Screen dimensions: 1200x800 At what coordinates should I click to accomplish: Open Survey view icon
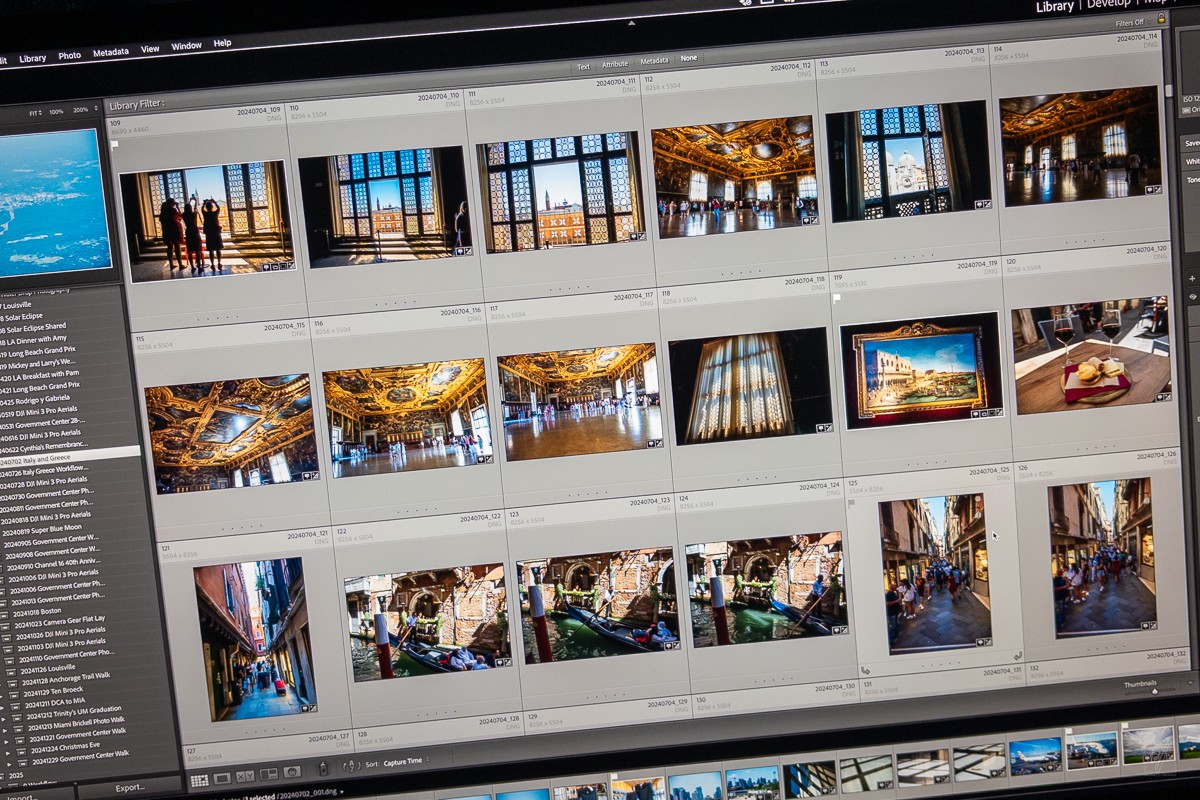pos(268,774)
